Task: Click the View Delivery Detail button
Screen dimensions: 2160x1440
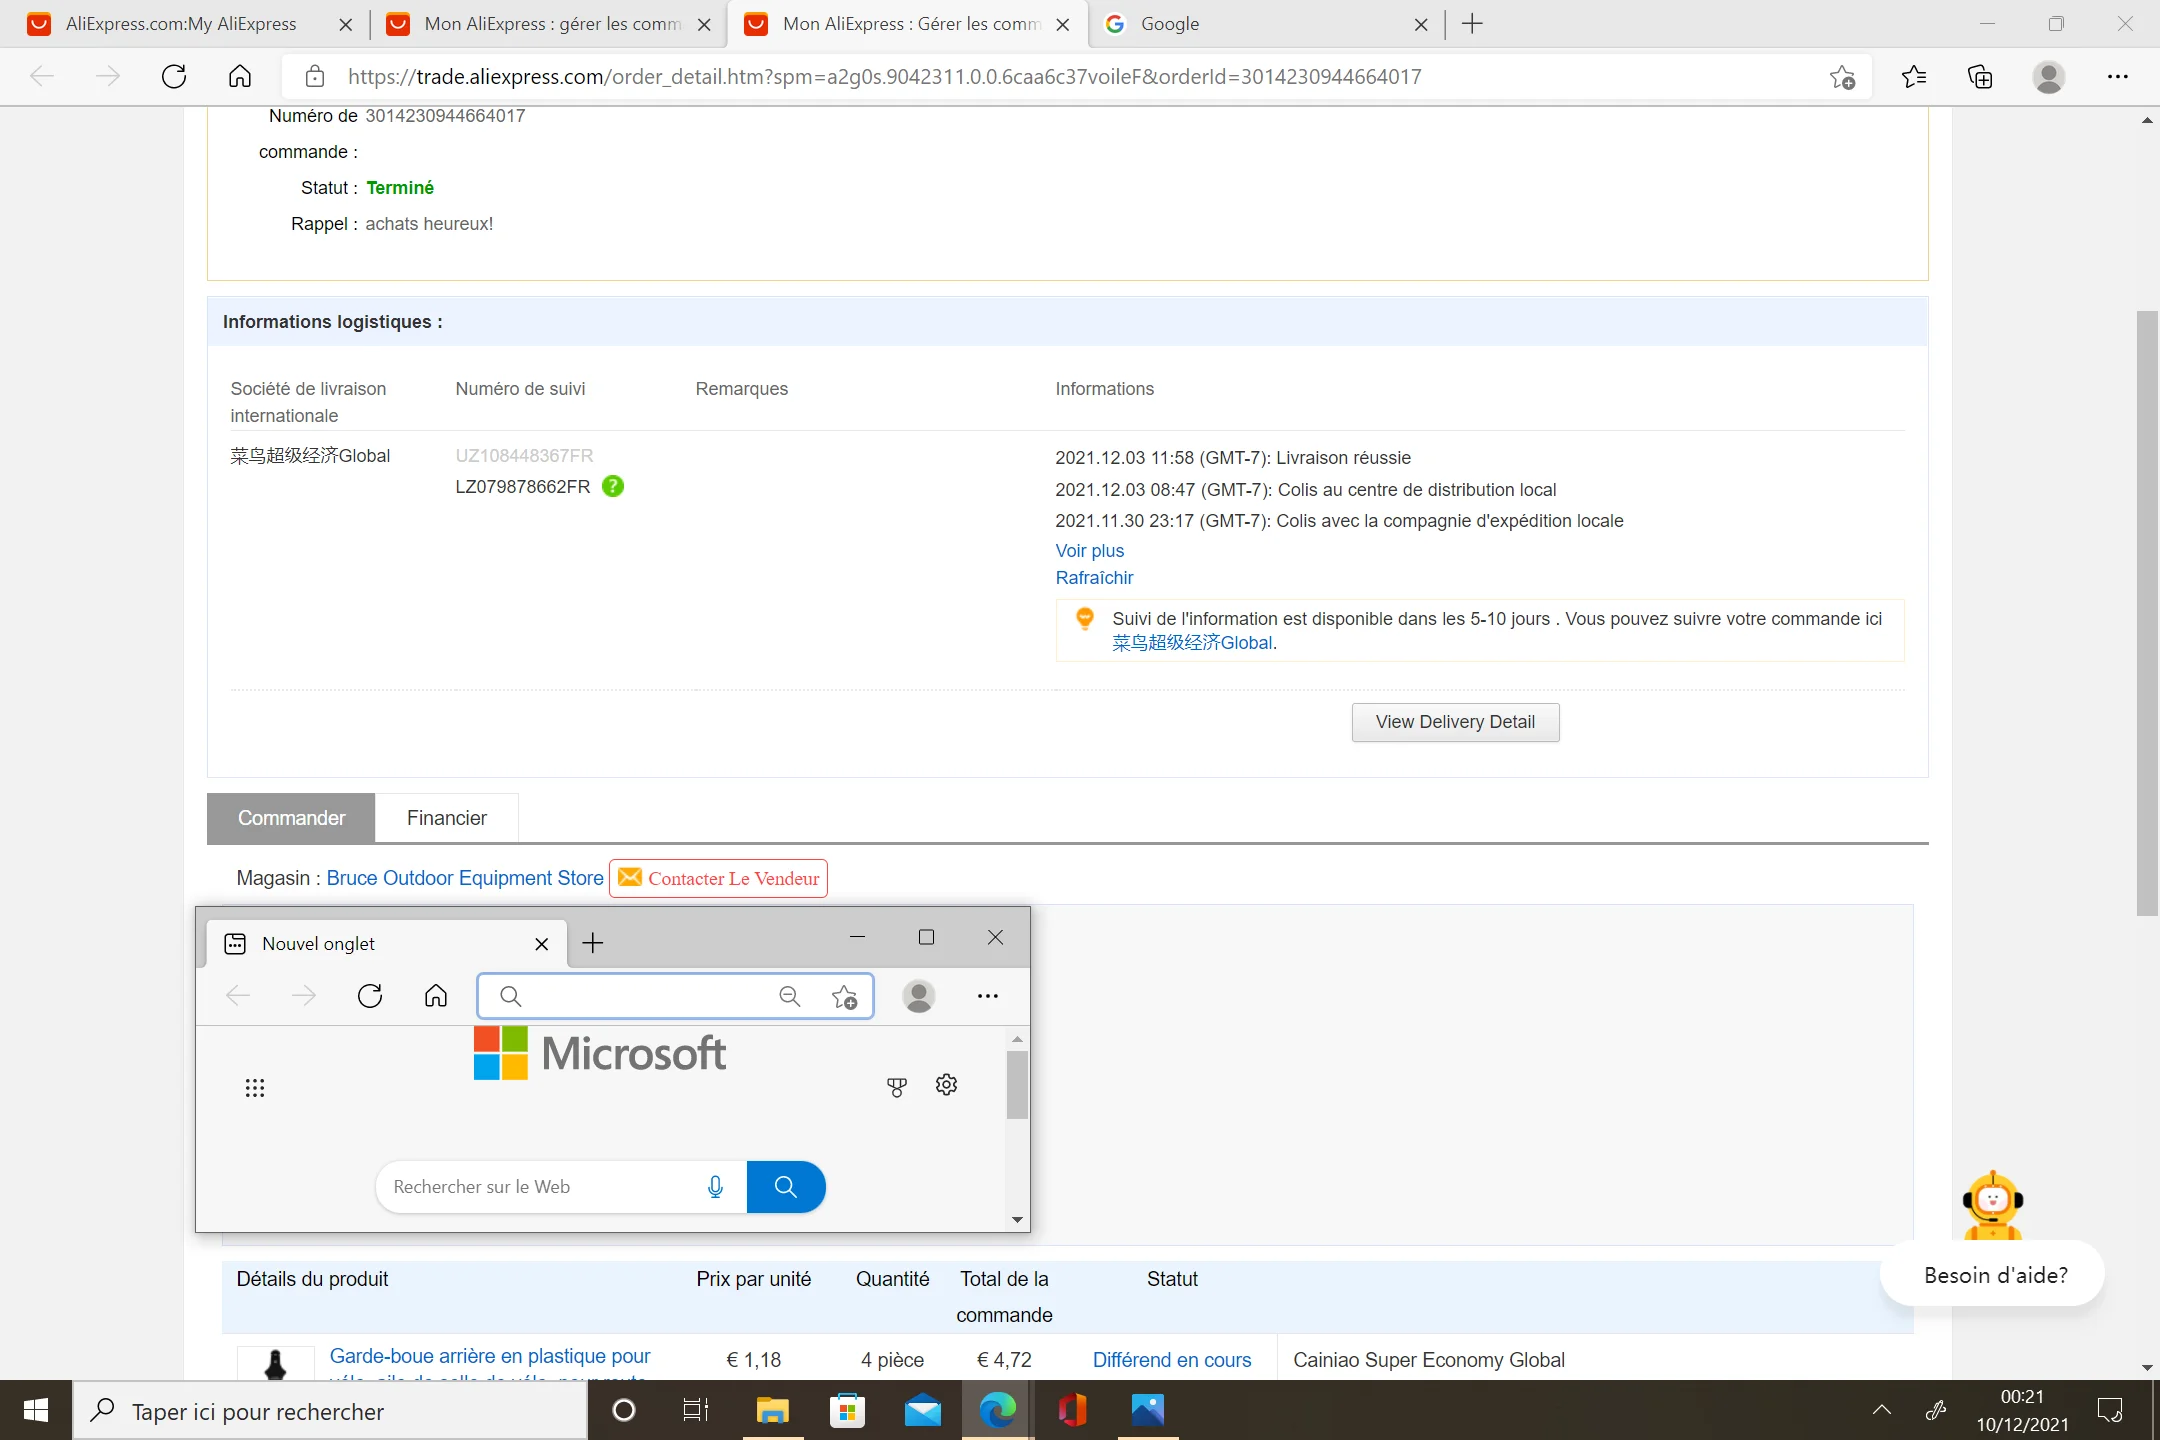Action: tap(1454, 722)
